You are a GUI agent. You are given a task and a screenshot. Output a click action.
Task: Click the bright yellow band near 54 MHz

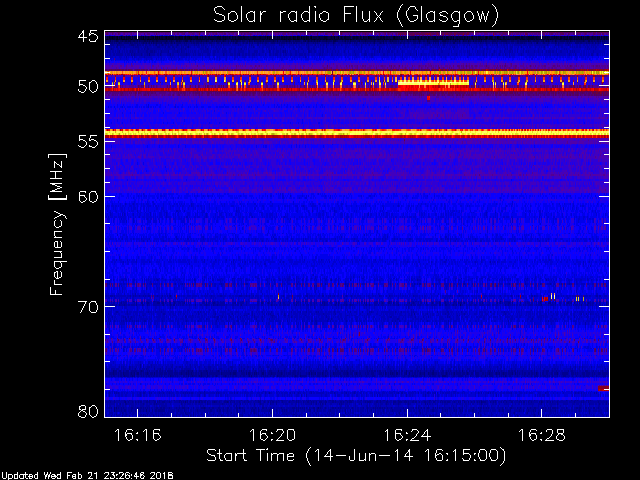(357, 133)
